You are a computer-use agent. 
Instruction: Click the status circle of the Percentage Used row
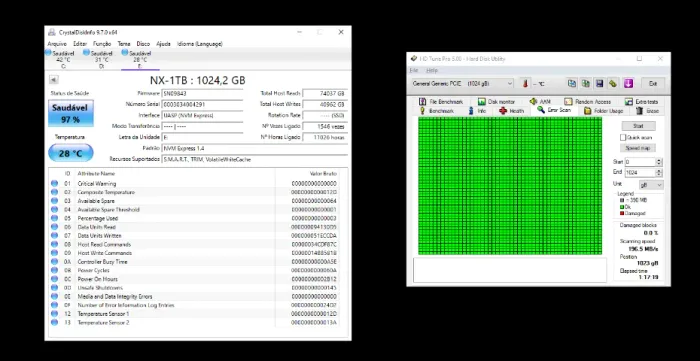point(54,218)
